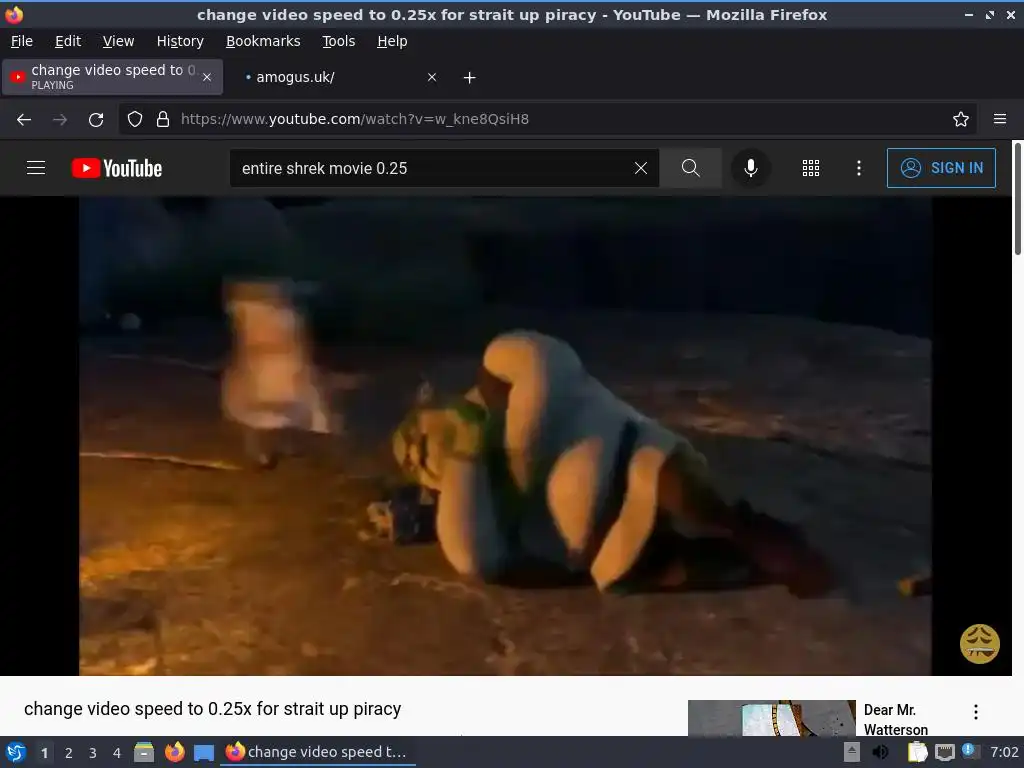The width and height of the screenshot is (1024, 768).
Task: Go back with the browser back arrow
Action: (x=24, y=120)
